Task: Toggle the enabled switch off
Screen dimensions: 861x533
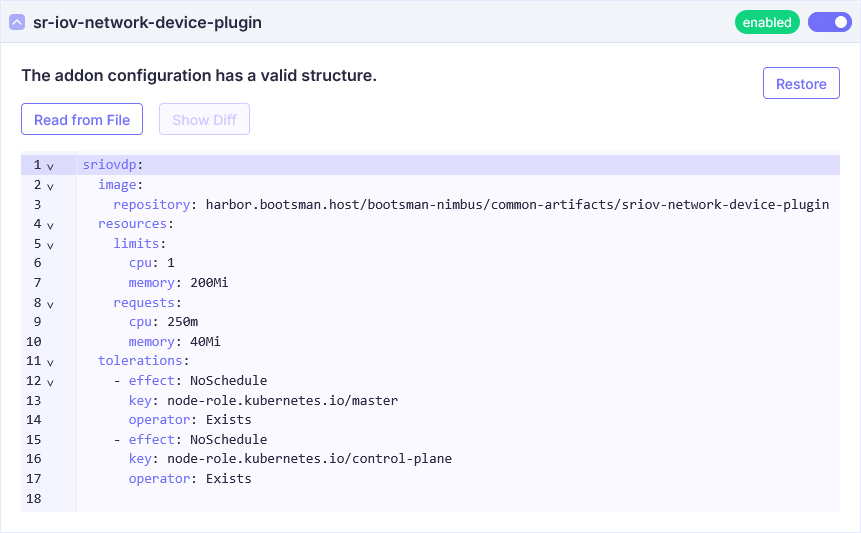Action: coord(830,22)
